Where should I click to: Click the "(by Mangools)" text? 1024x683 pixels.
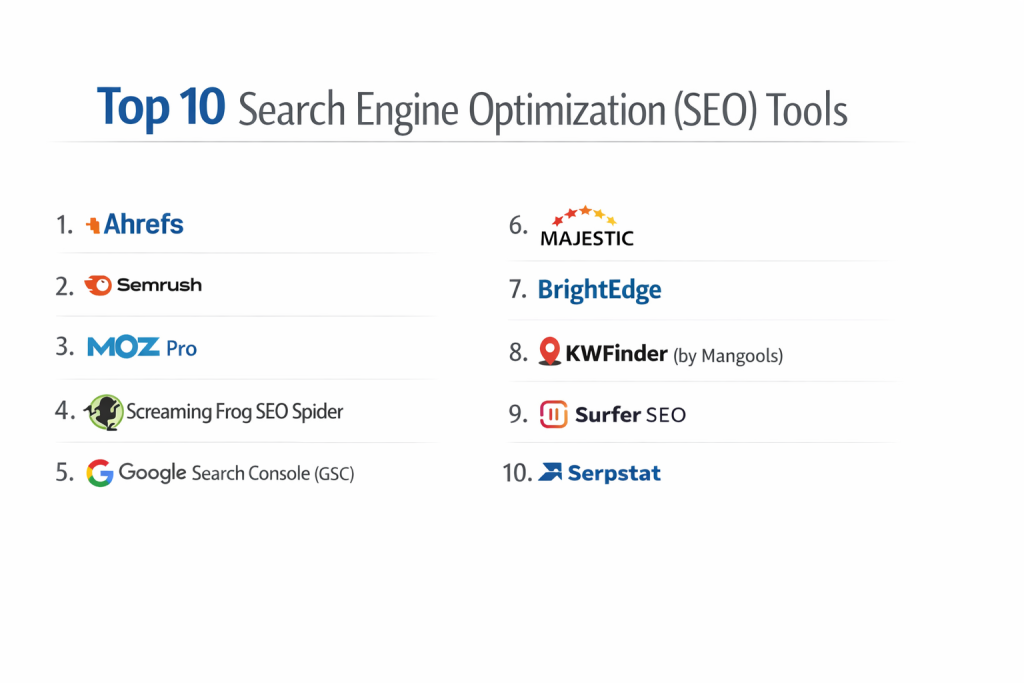point(728,355)
